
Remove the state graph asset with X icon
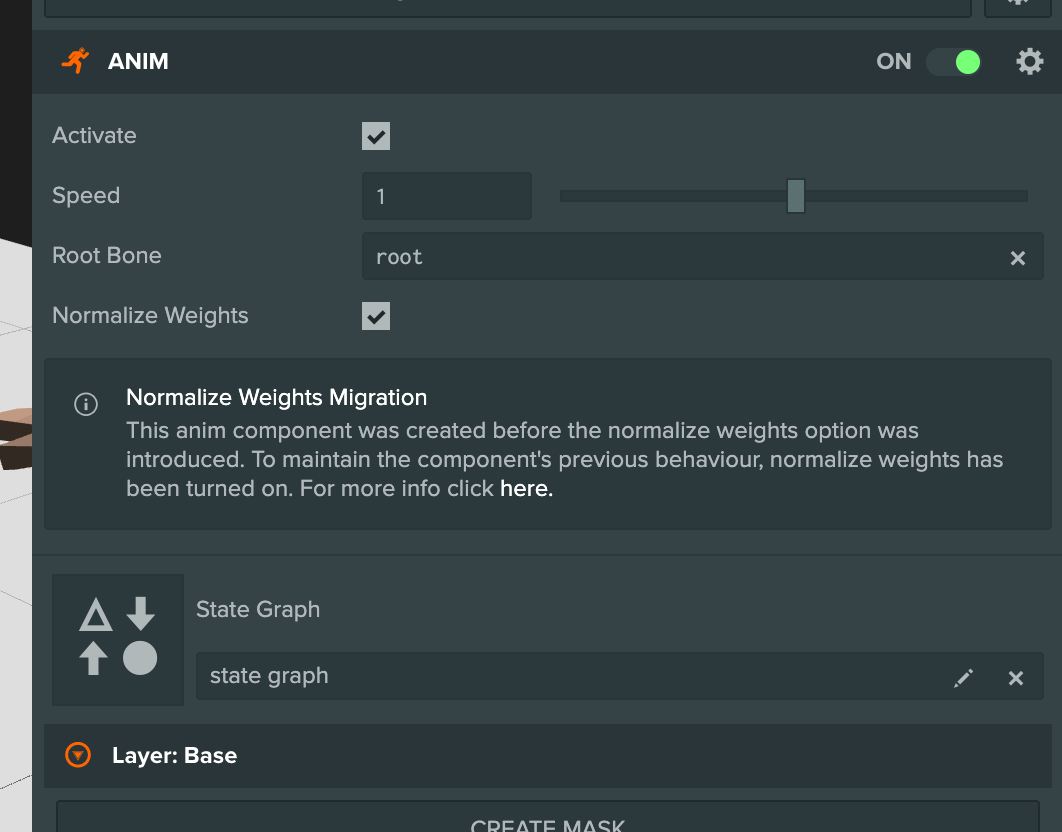[x=1016, y=677]
